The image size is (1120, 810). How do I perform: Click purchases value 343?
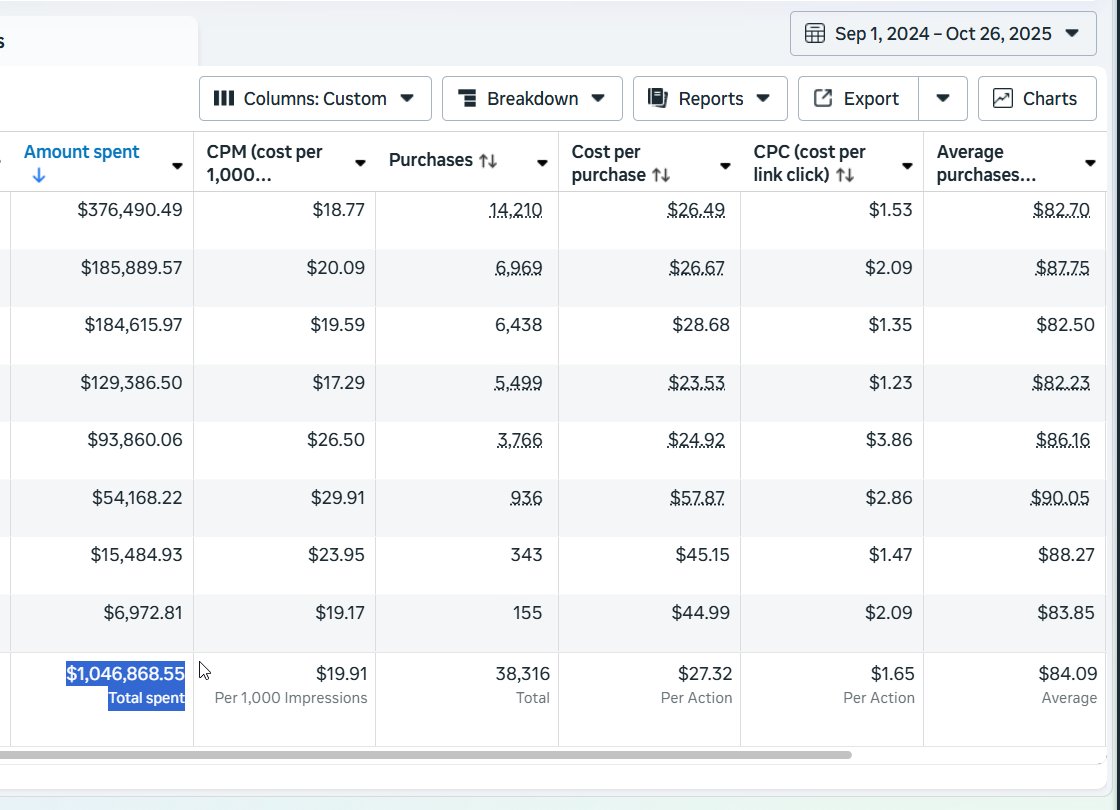pyautogui.click(x=526, y=555)
